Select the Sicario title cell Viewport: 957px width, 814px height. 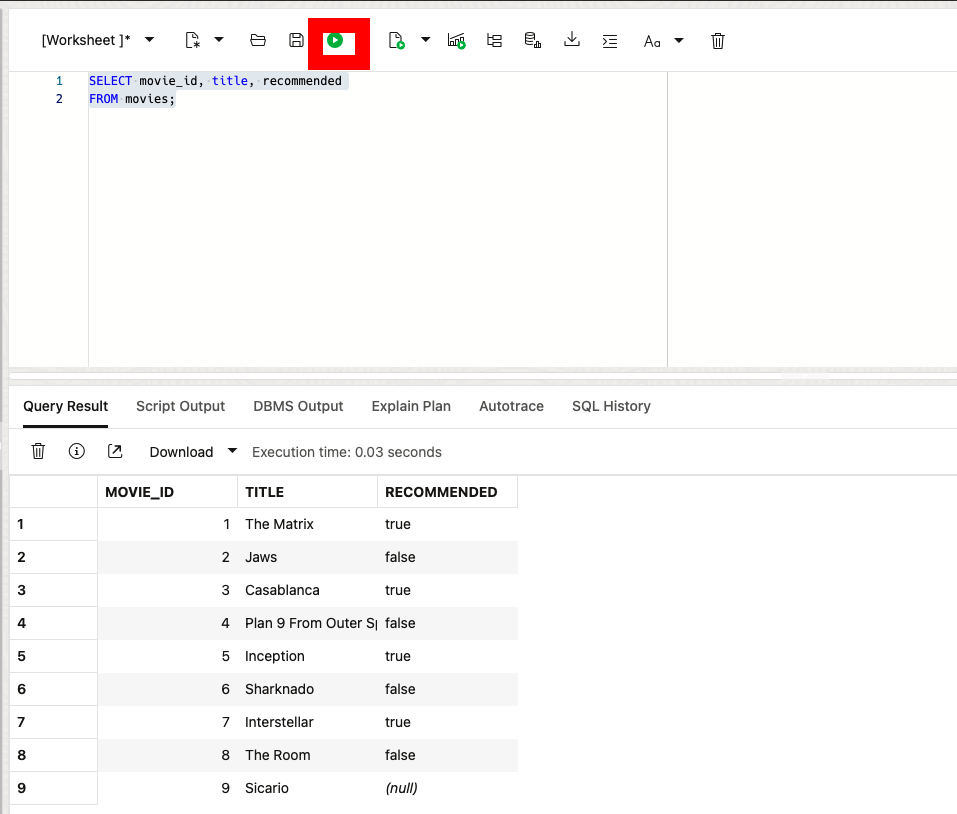click(x=267, y=788)
